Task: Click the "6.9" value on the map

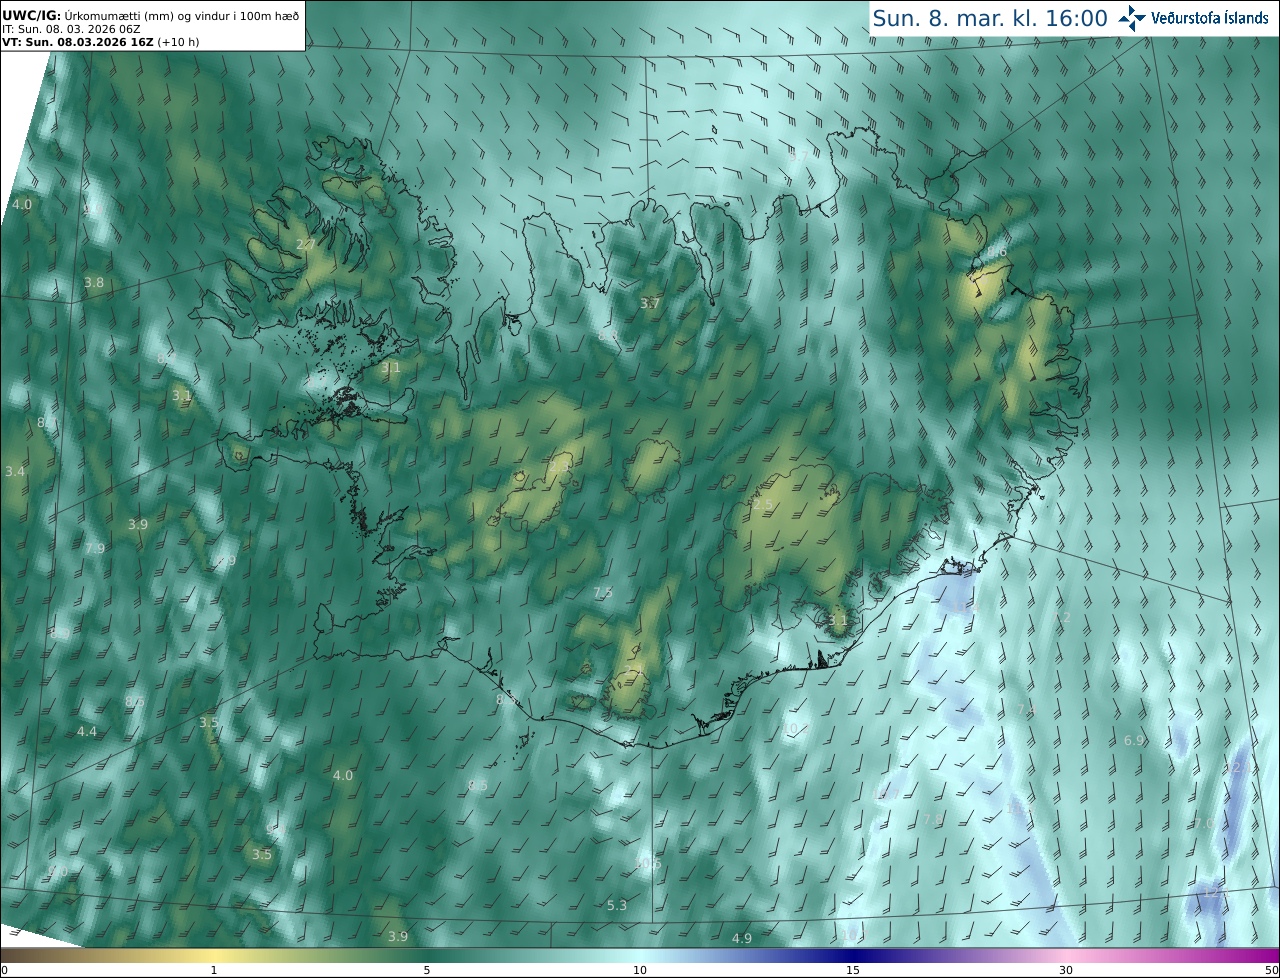Action: (x=1134, y=740)
